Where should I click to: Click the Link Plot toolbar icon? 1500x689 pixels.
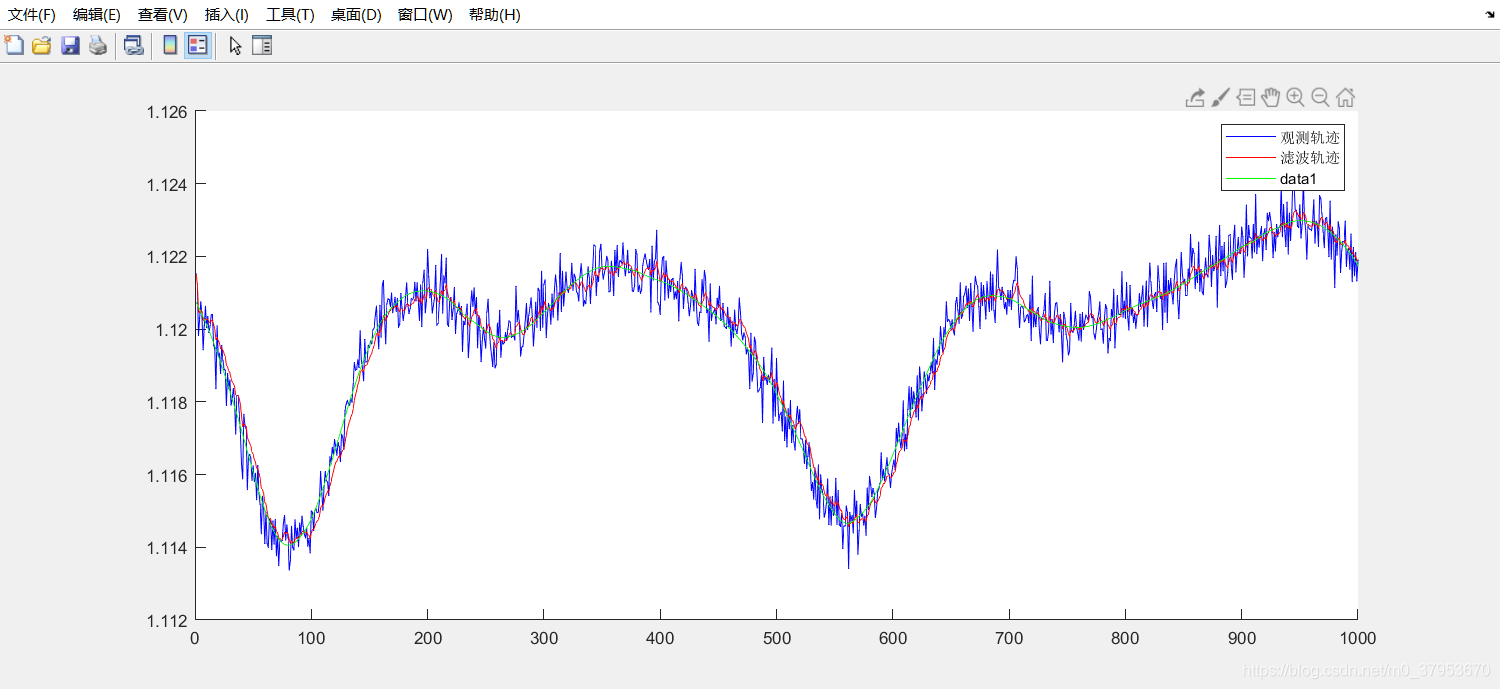tap(133, 45)
